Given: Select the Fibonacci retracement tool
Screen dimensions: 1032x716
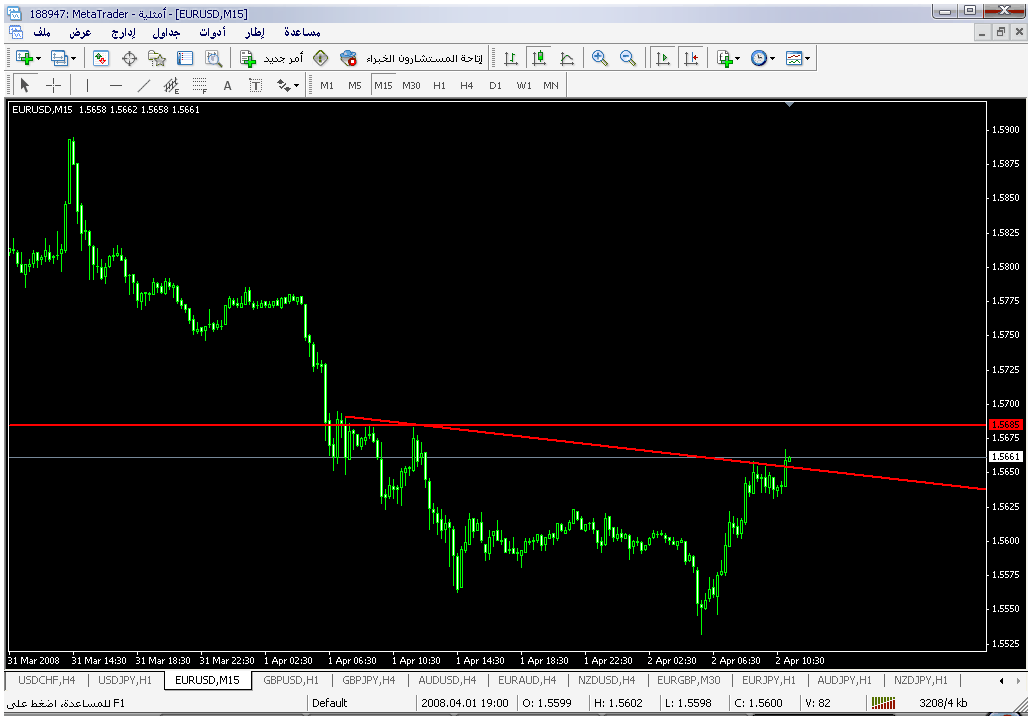Looking at the screenshot, I should pos(200,86).
